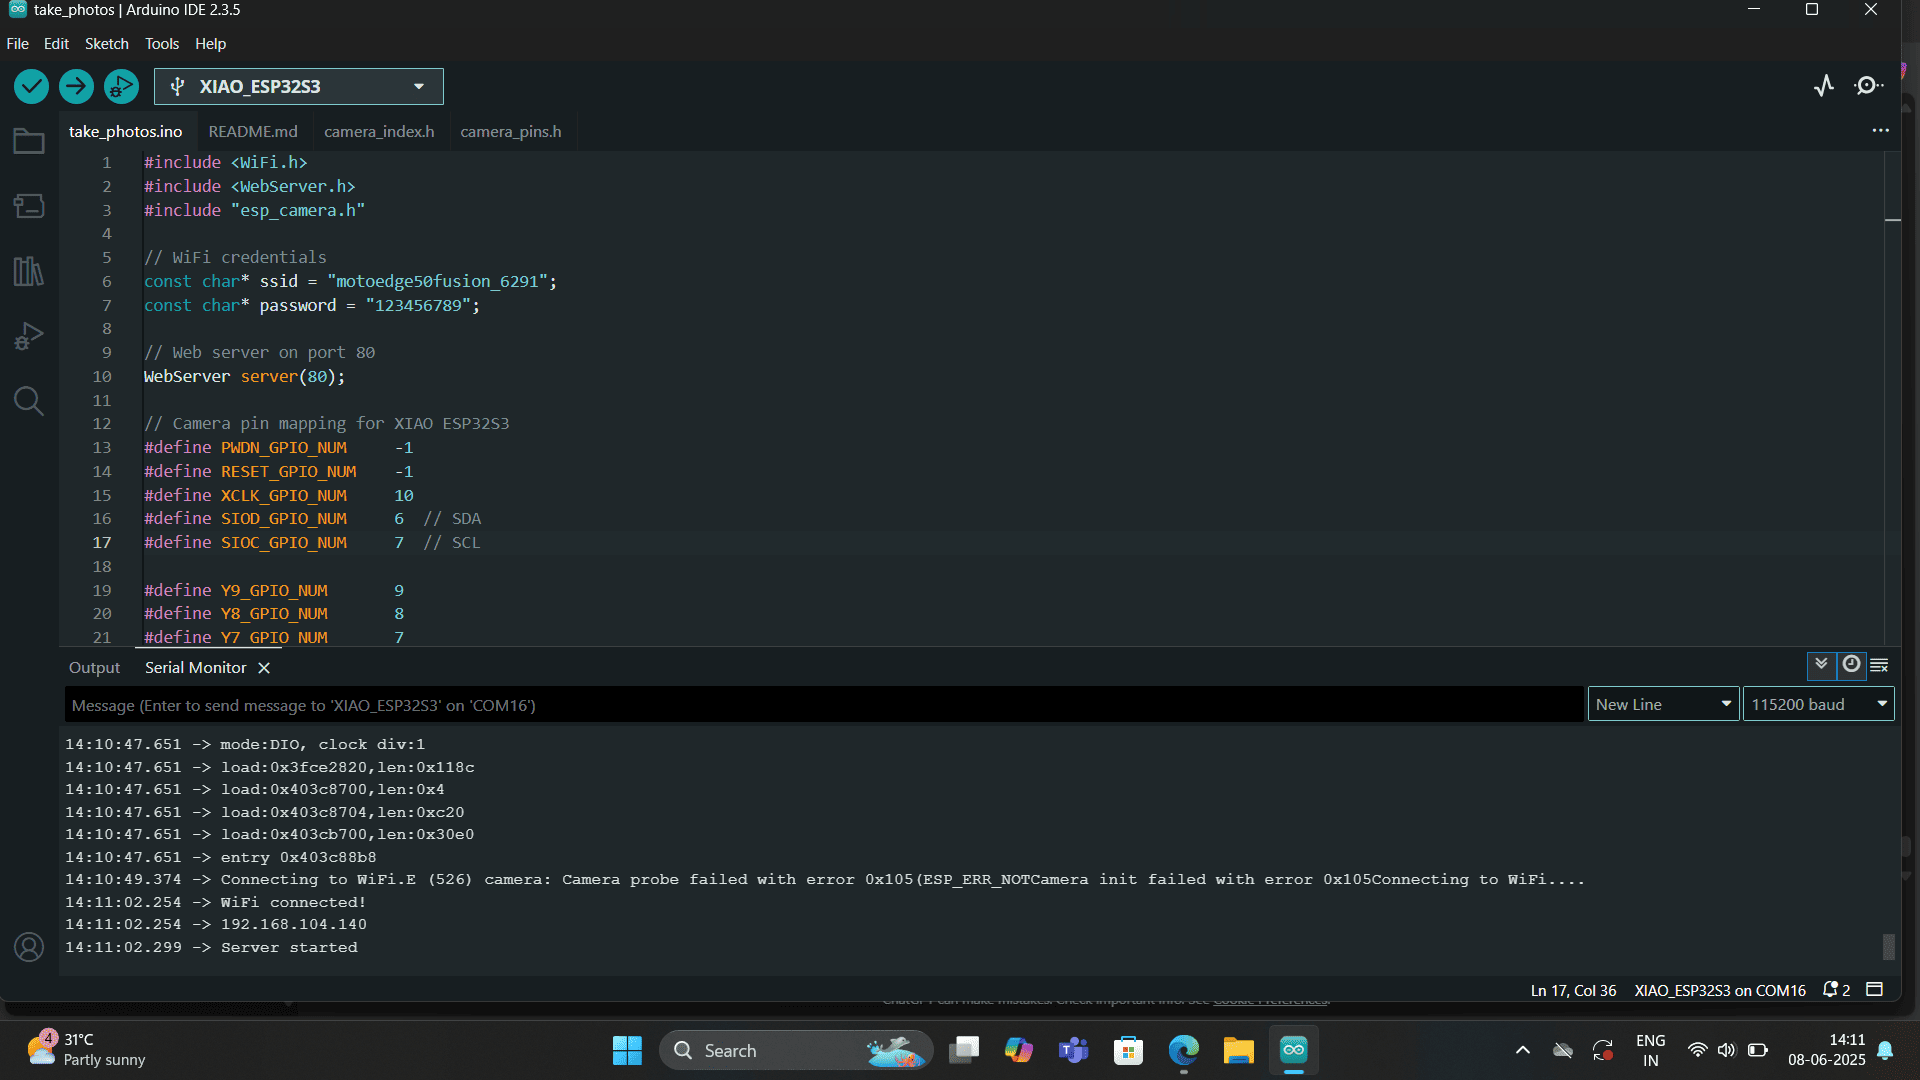The image size is (1920, 1080).
Task: Open the Library Manager sidebar panel
Action: [29, 271]
